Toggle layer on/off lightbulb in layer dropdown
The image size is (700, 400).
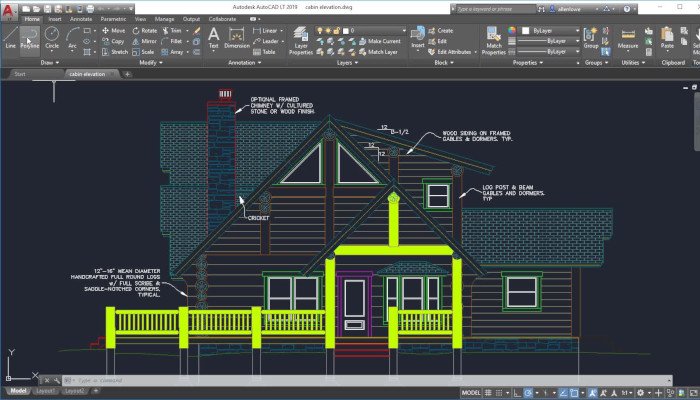(320, 31)
